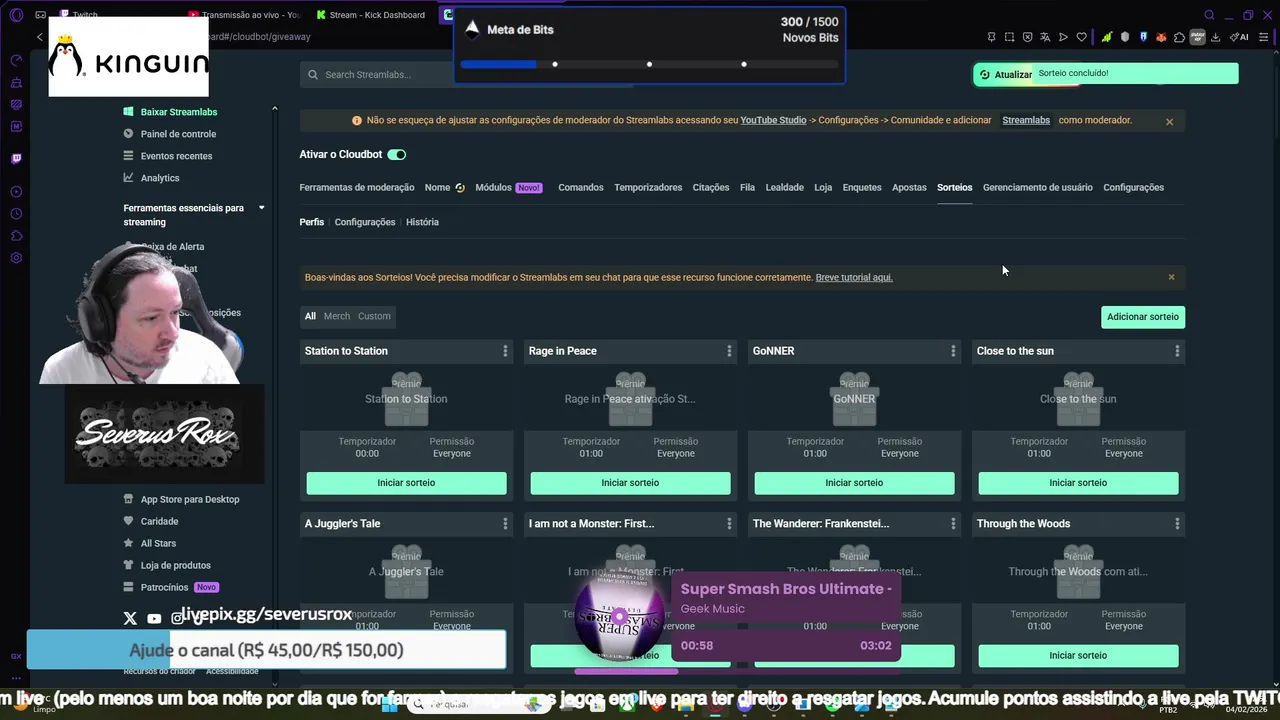1280x720 pixels.
Task: Start the Rage in Peace giveaway
Action: 630,483
